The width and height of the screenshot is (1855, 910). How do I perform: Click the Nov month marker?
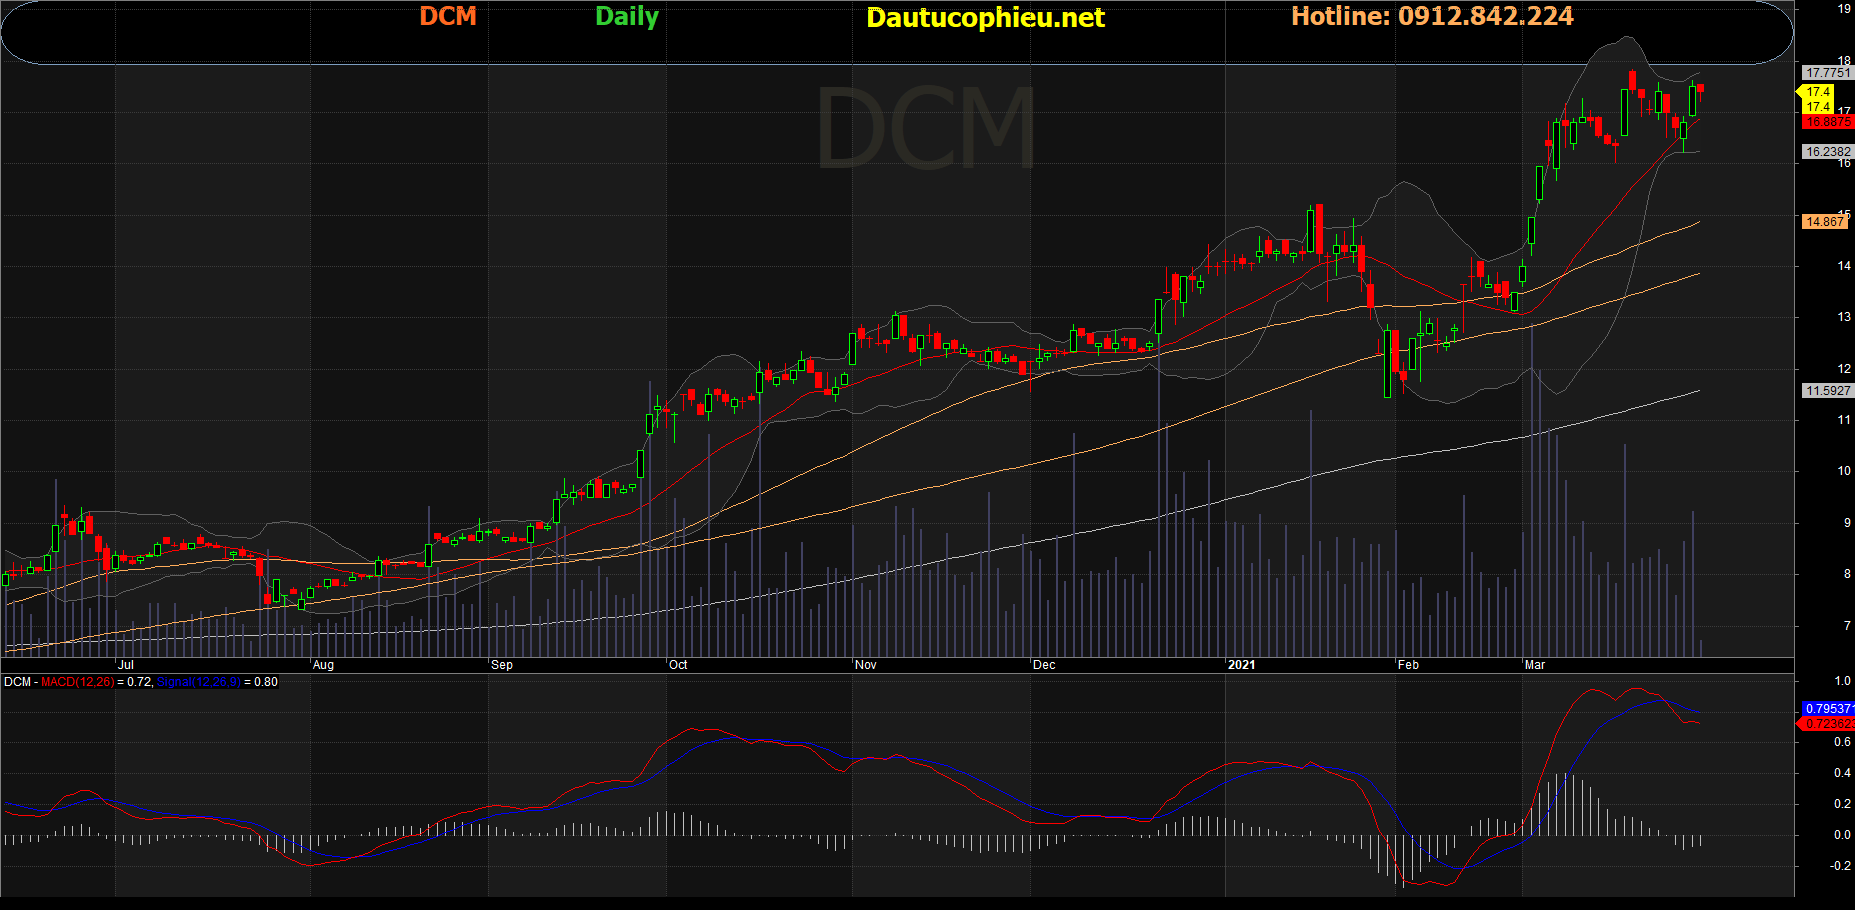(x=866, y=664)
